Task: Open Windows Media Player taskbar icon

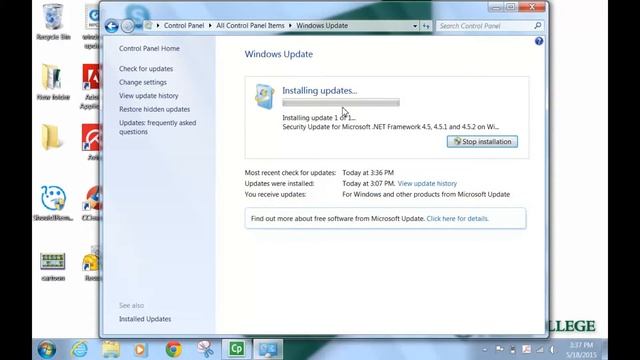Action: pyautogui.click(x=140, y=349)
